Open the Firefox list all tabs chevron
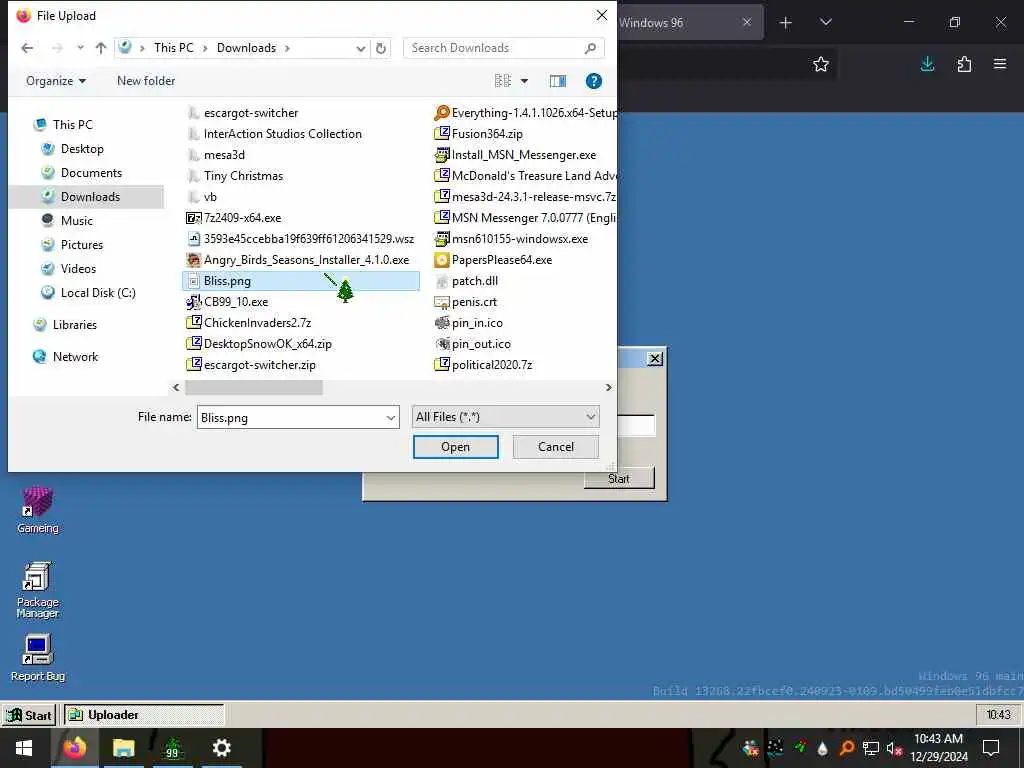The height and width of the screenshot is (768, 1024). (825, 23)
